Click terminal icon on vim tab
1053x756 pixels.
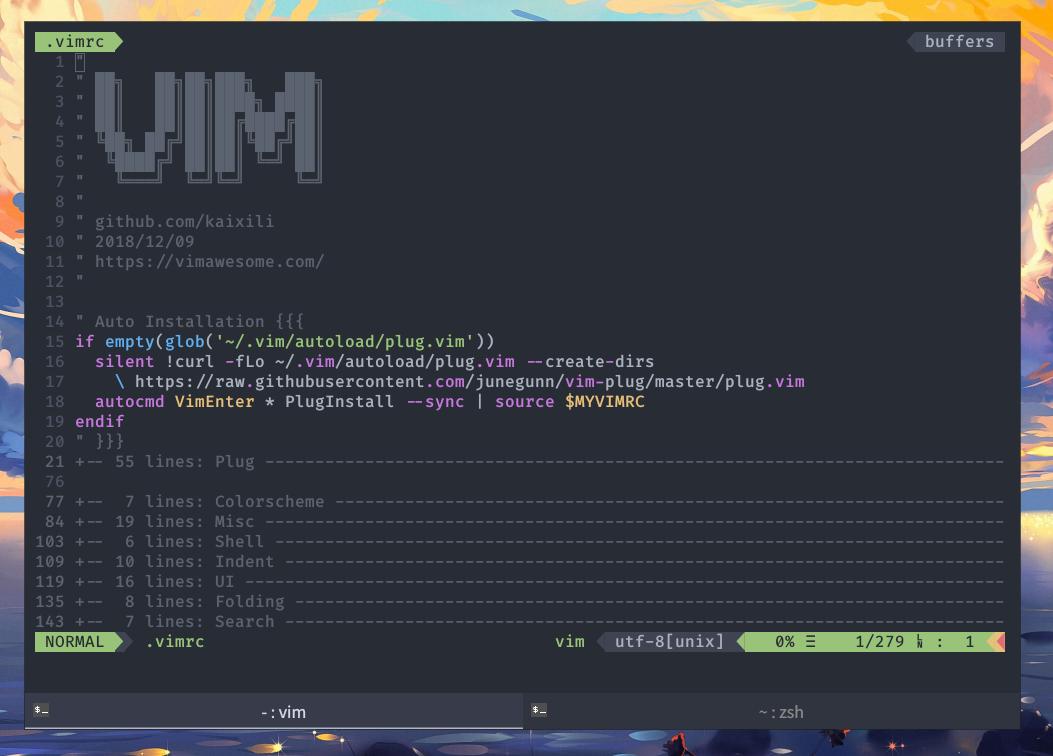click(x=41, y=710)
